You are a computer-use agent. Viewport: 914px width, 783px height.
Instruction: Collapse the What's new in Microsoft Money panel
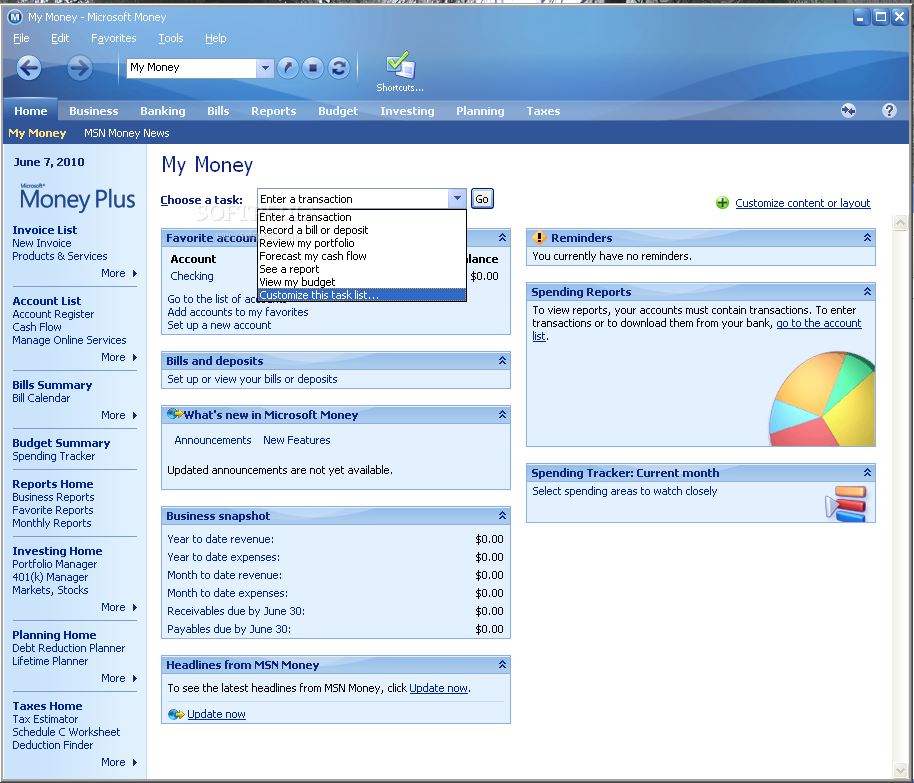click(502, 414)
